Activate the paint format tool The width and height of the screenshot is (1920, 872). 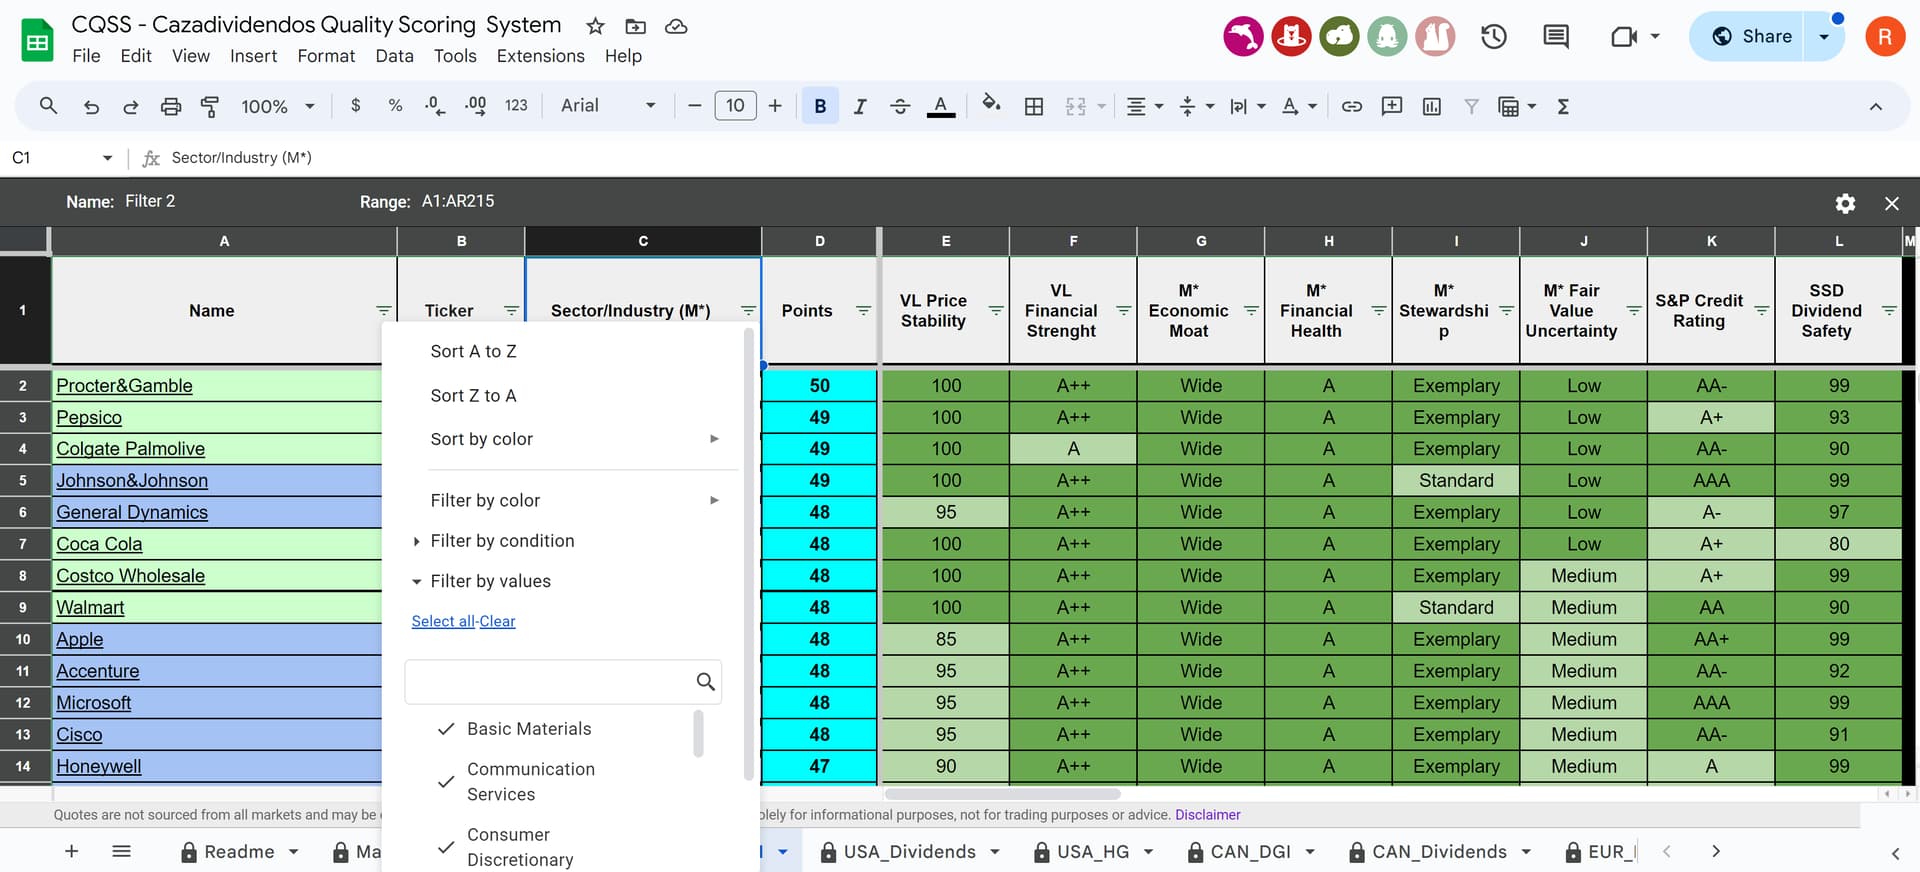[210, 106]
